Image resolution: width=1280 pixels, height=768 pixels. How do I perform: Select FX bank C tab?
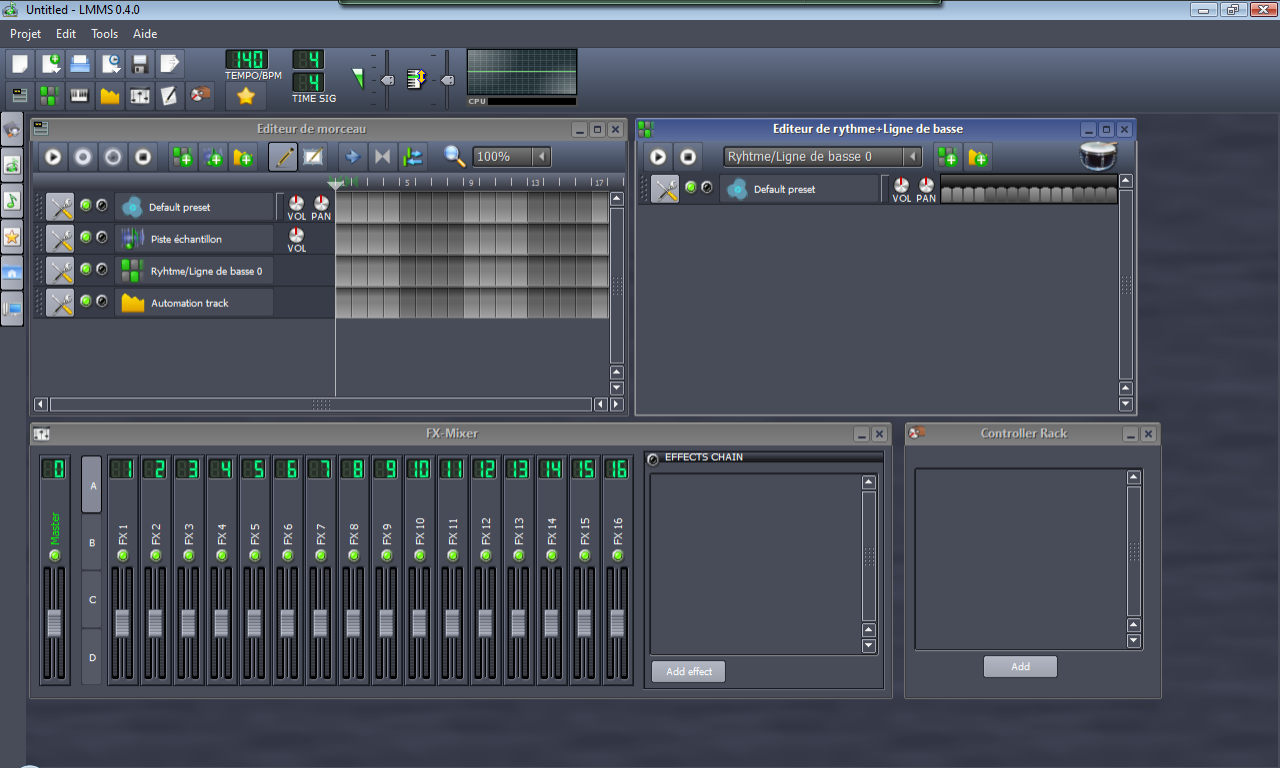[92, 599]
